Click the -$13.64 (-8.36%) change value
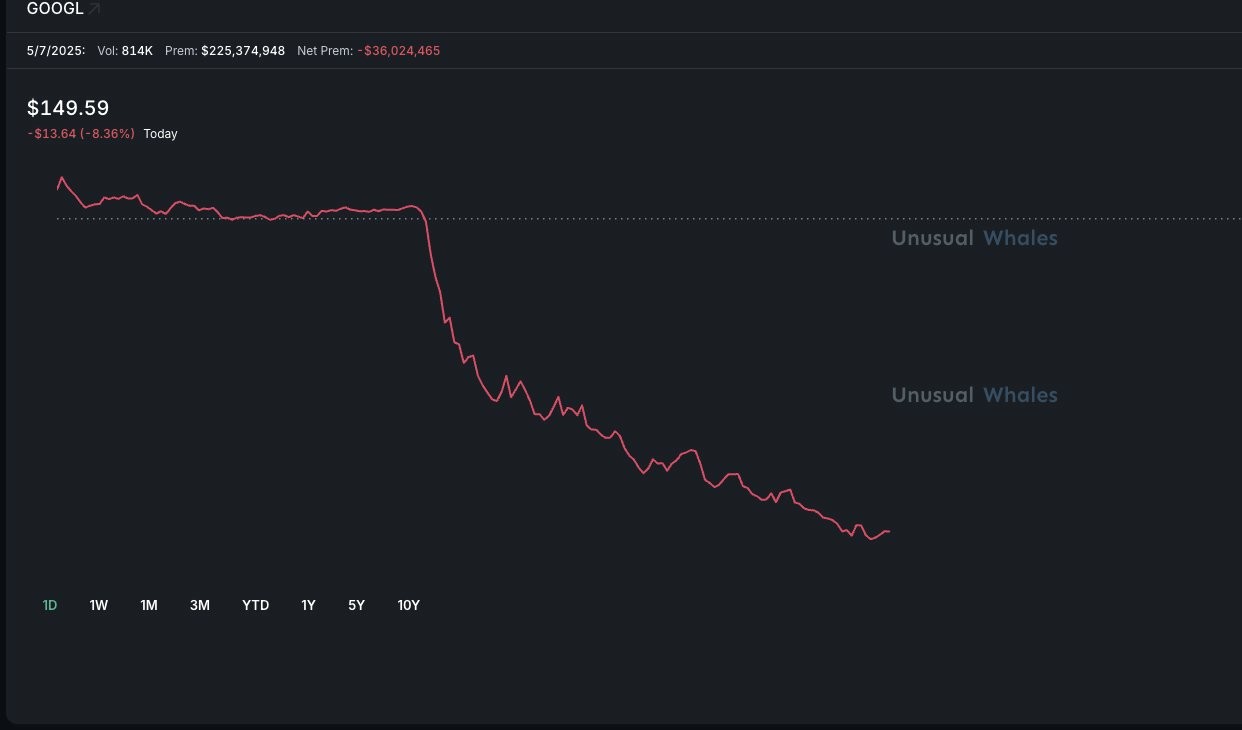Image resolution: width=1242 pixels, height=730 pixels. point(81,134)
